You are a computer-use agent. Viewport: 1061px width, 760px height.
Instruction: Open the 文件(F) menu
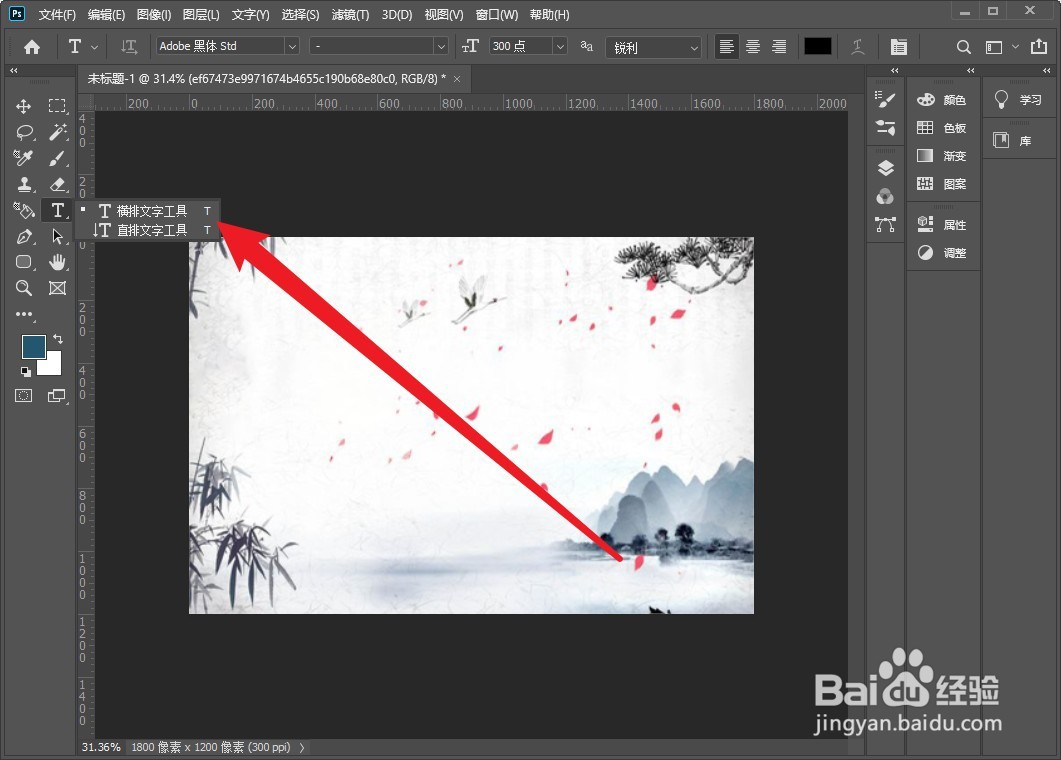(57, 14)
